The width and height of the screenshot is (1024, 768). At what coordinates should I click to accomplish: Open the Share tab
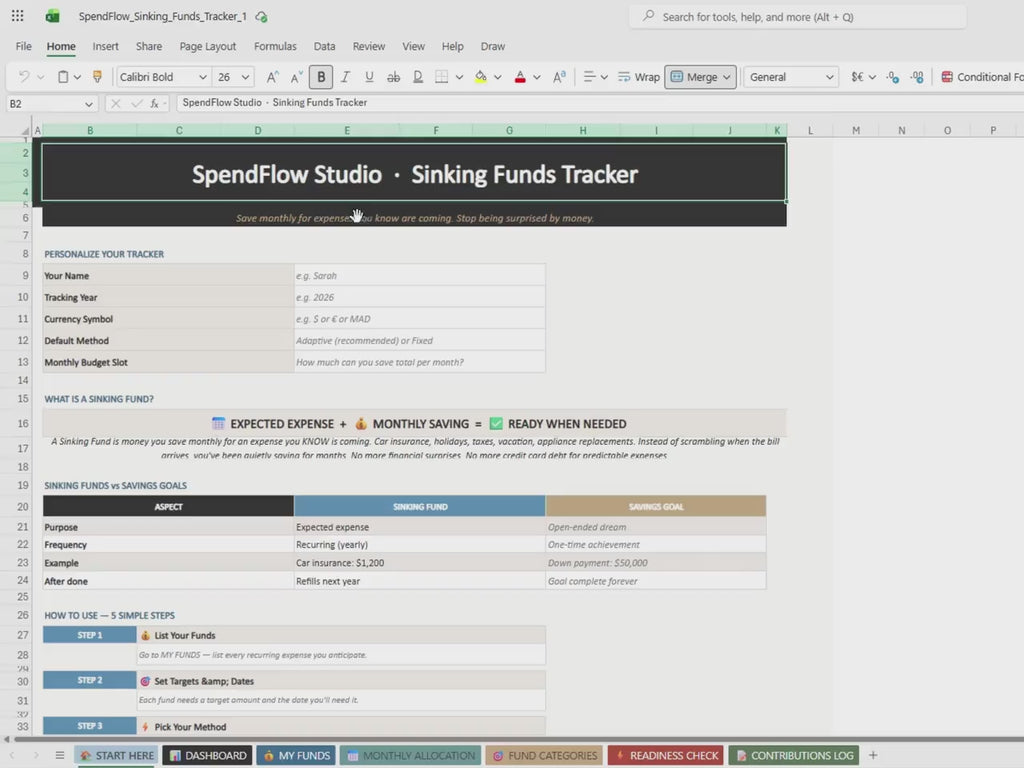[x=149, y=46]
